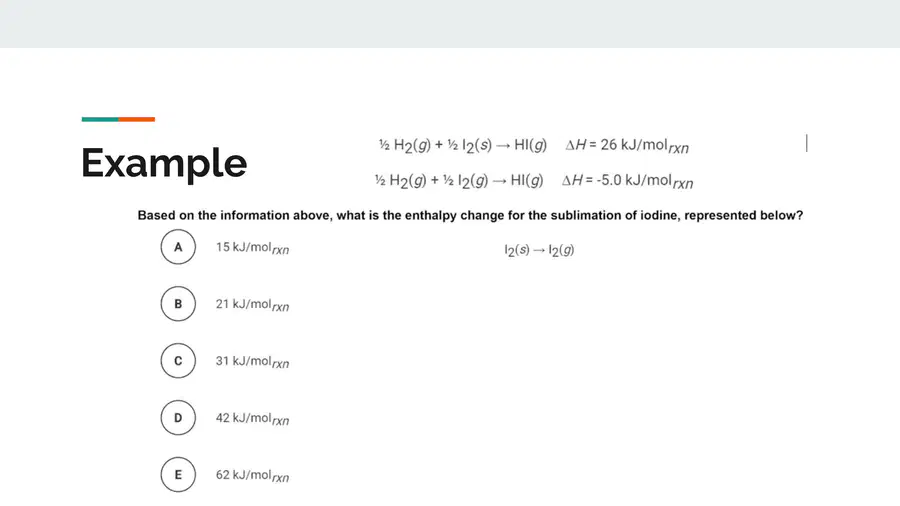Choose option C circle
The height and width of the screenshot is (506, 900).
pos(178,360)
